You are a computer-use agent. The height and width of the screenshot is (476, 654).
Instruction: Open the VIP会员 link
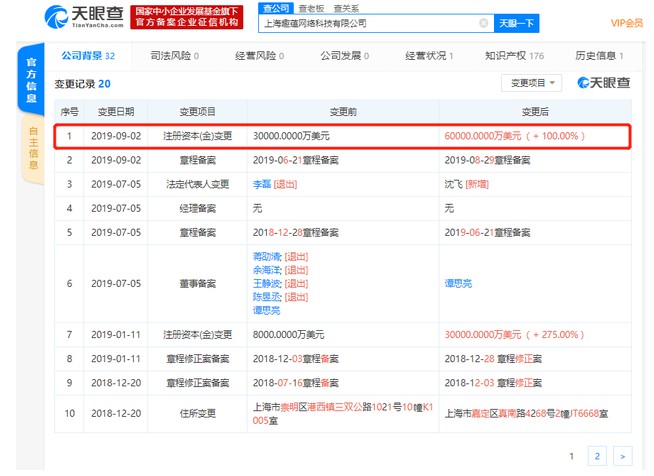(x=626, y=23)
